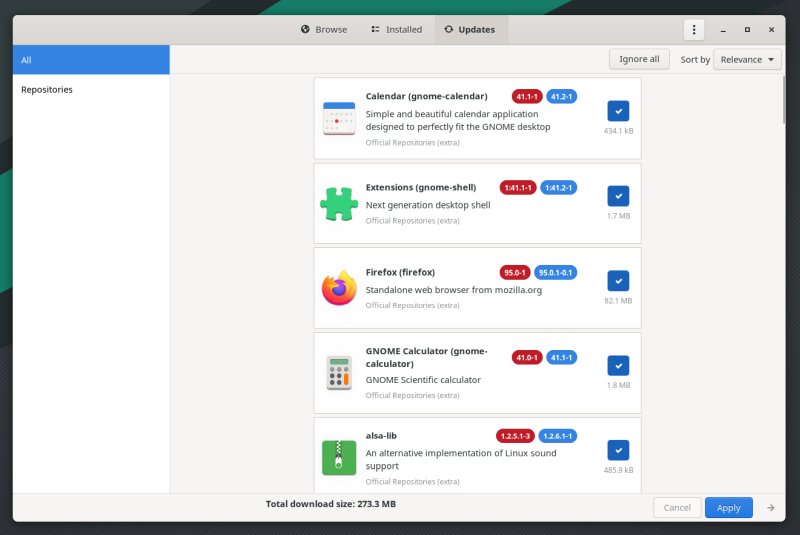Click the 1.7 MB size label

coord(618,216)
